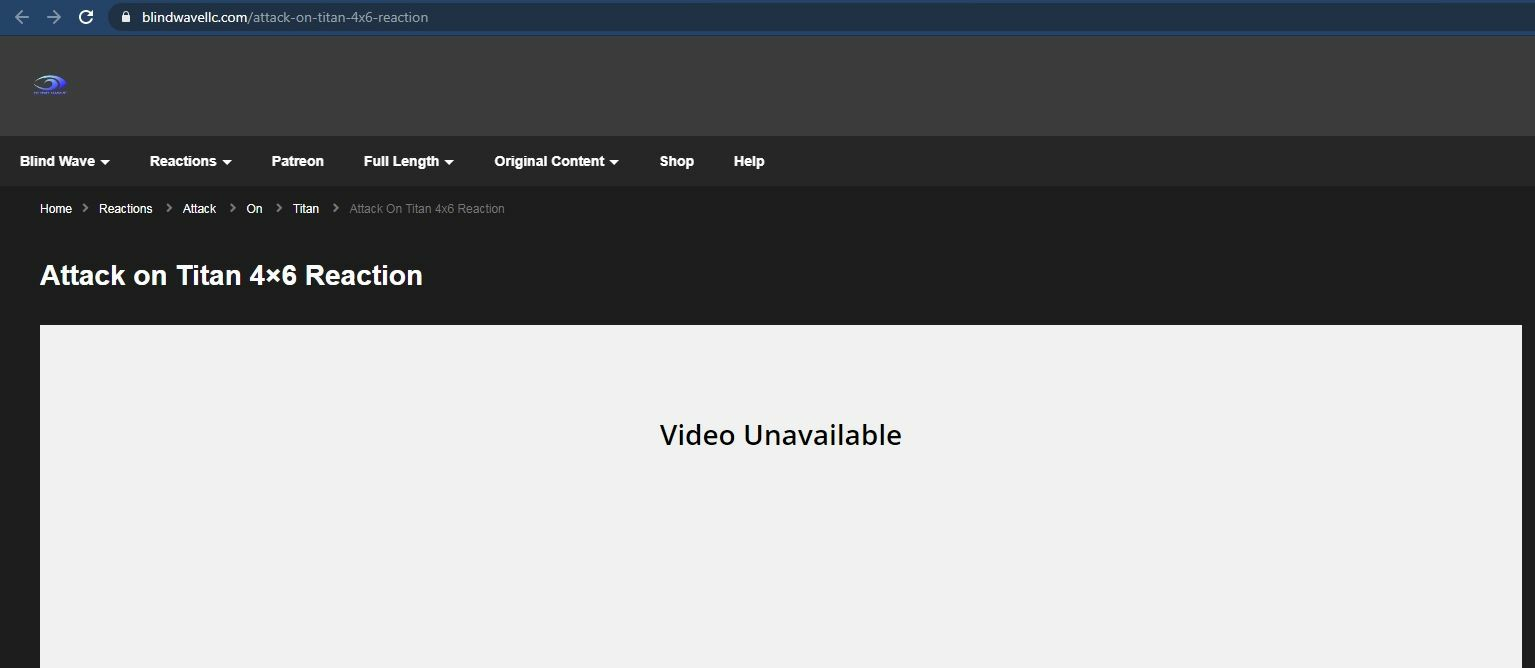
Task: Go back using the browser back arrow
Action: click(x=22, y=17)
